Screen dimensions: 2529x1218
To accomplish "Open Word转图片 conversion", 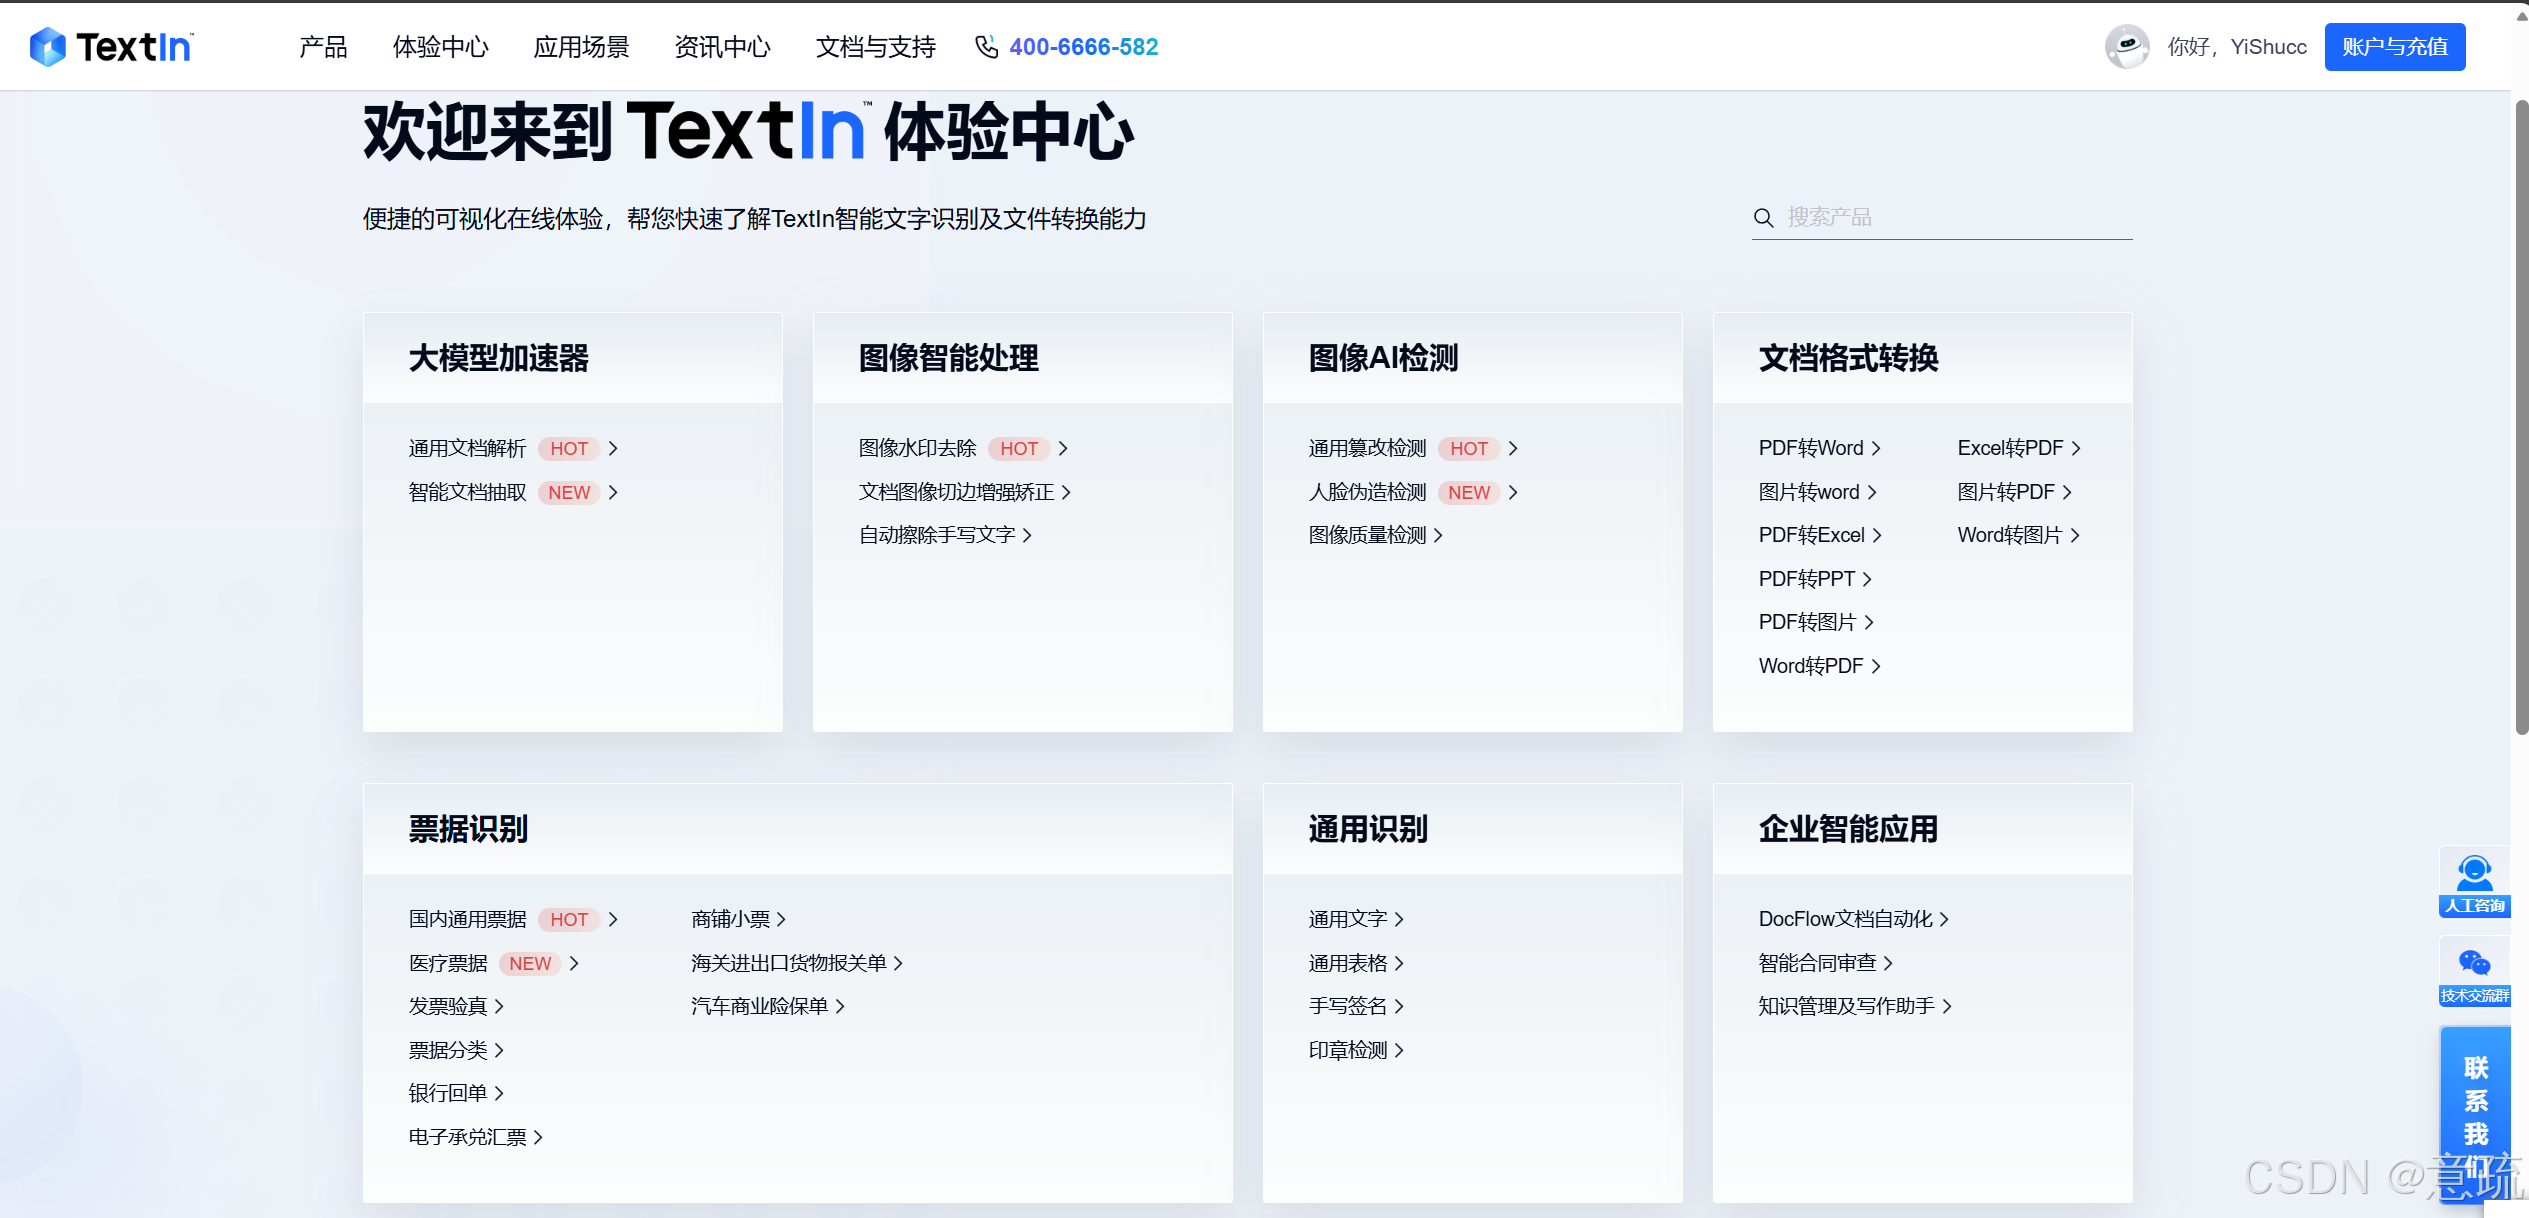I will (x=2010, y=536).
